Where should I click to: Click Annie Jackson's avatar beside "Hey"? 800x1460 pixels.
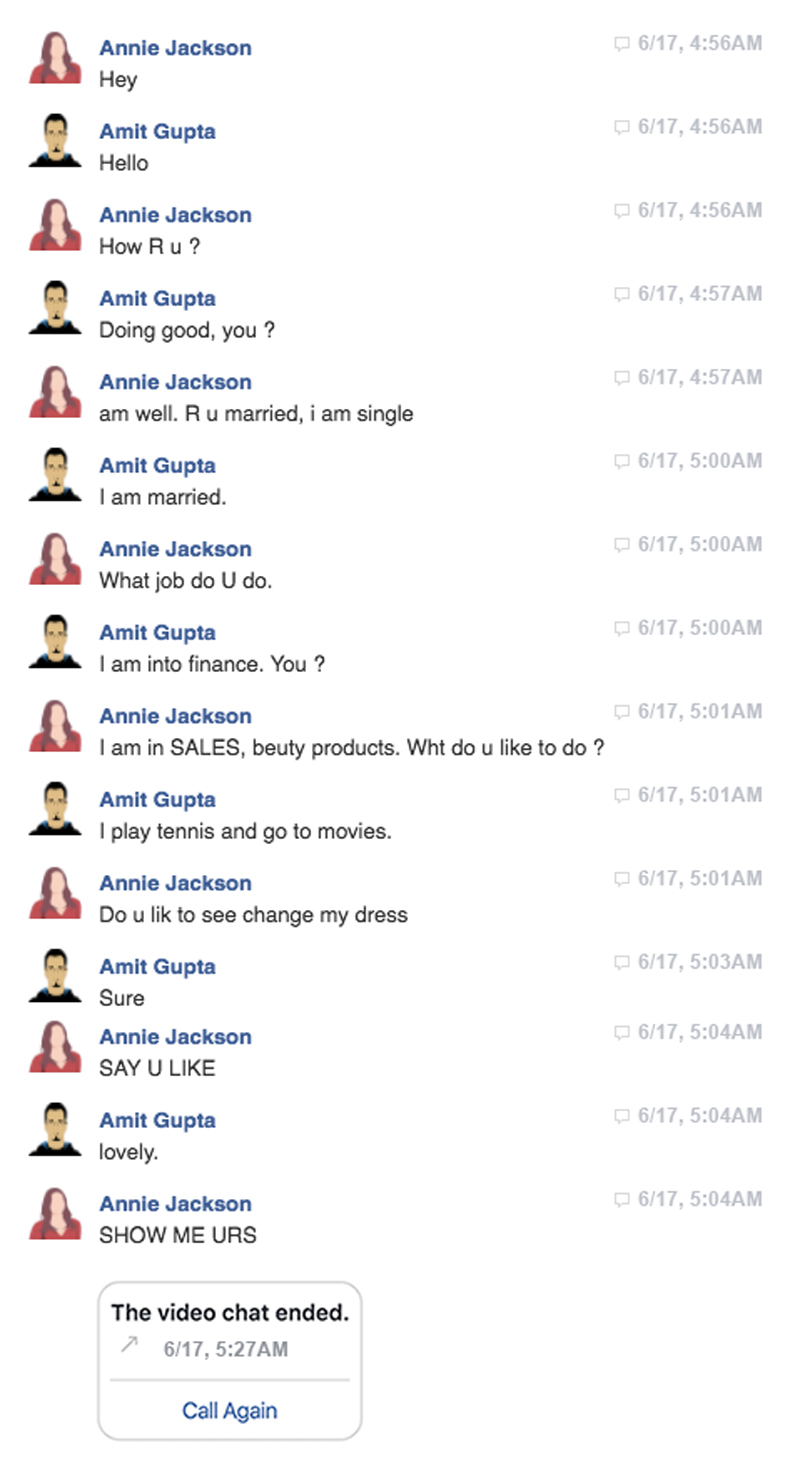pyautogui.click(x=55, y=59)
